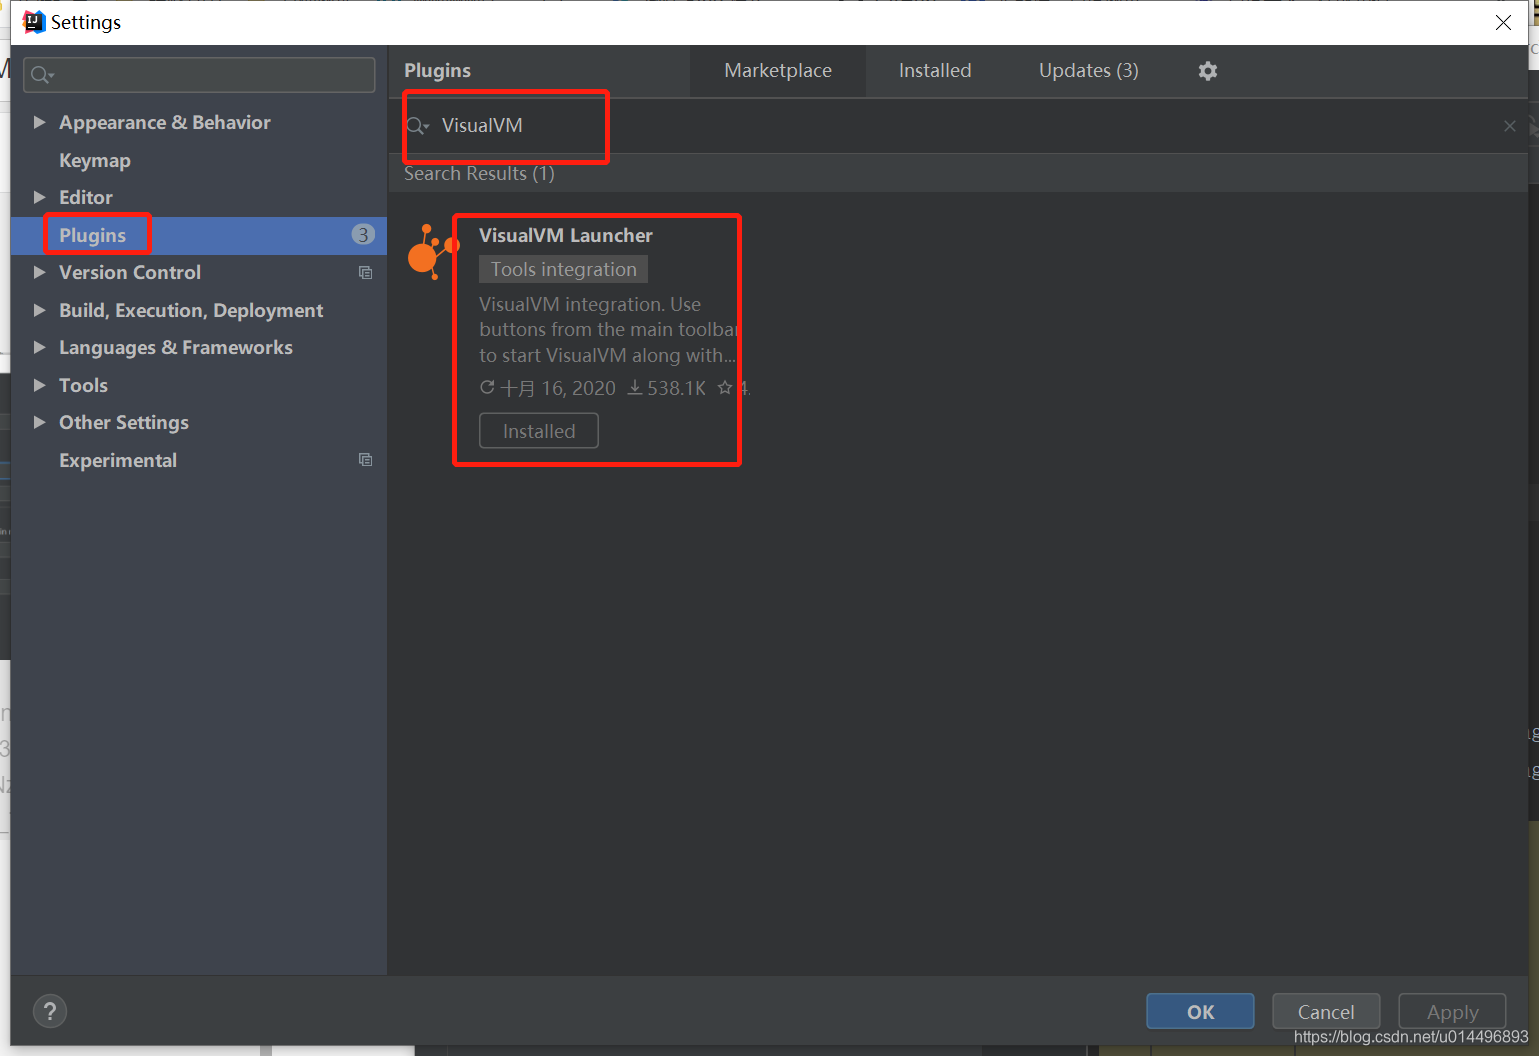The image size is (1539, 1056).
Task: Click the OK button
Action: [1200, 1011]
